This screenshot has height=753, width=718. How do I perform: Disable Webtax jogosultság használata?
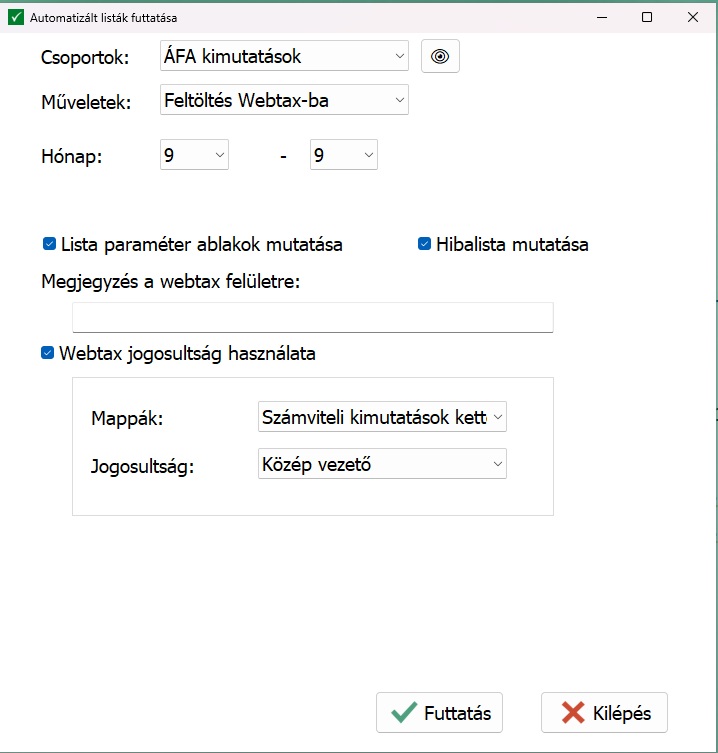(47, 353)
